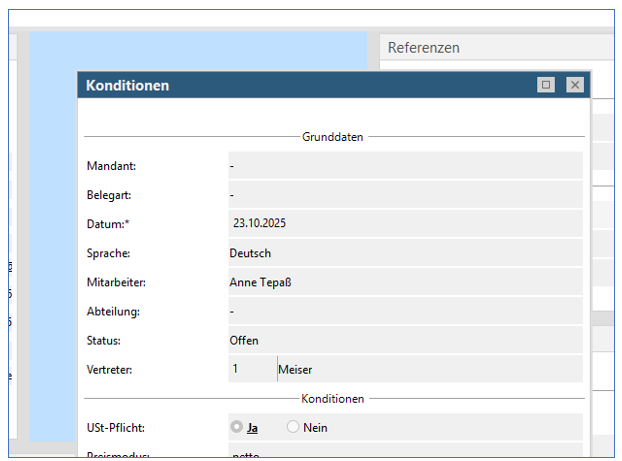Click the Vertreter name field Meiser
The width and height of the screenshot is (622, 461).
coord(429,369)
